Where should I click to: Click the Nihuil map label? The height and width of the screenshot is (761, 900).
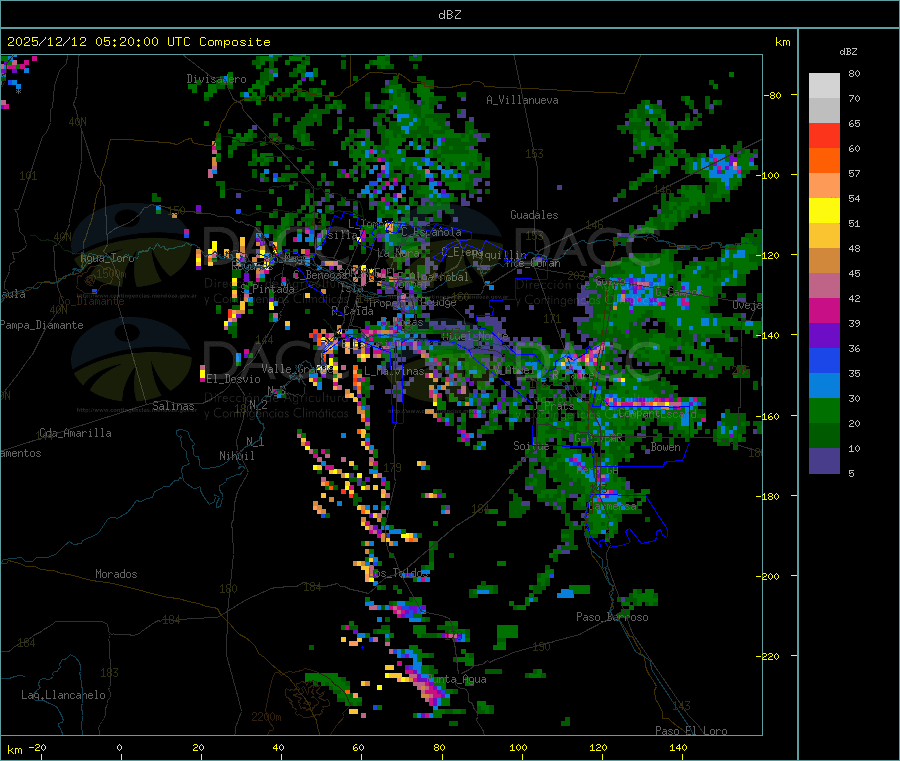(x=236, y=456)
